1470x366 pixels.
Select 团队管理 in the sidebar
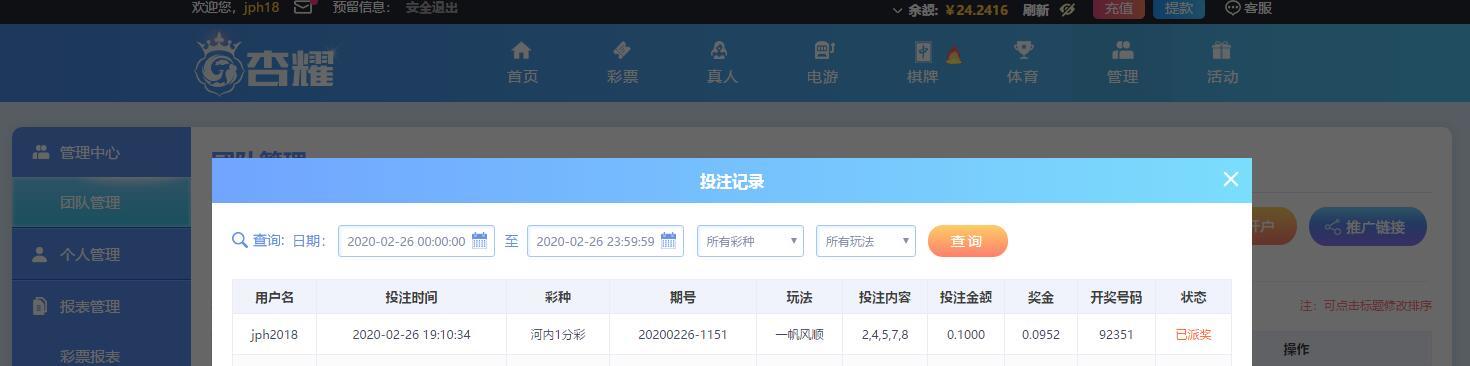pyautogui.click(x=101, y=203)
